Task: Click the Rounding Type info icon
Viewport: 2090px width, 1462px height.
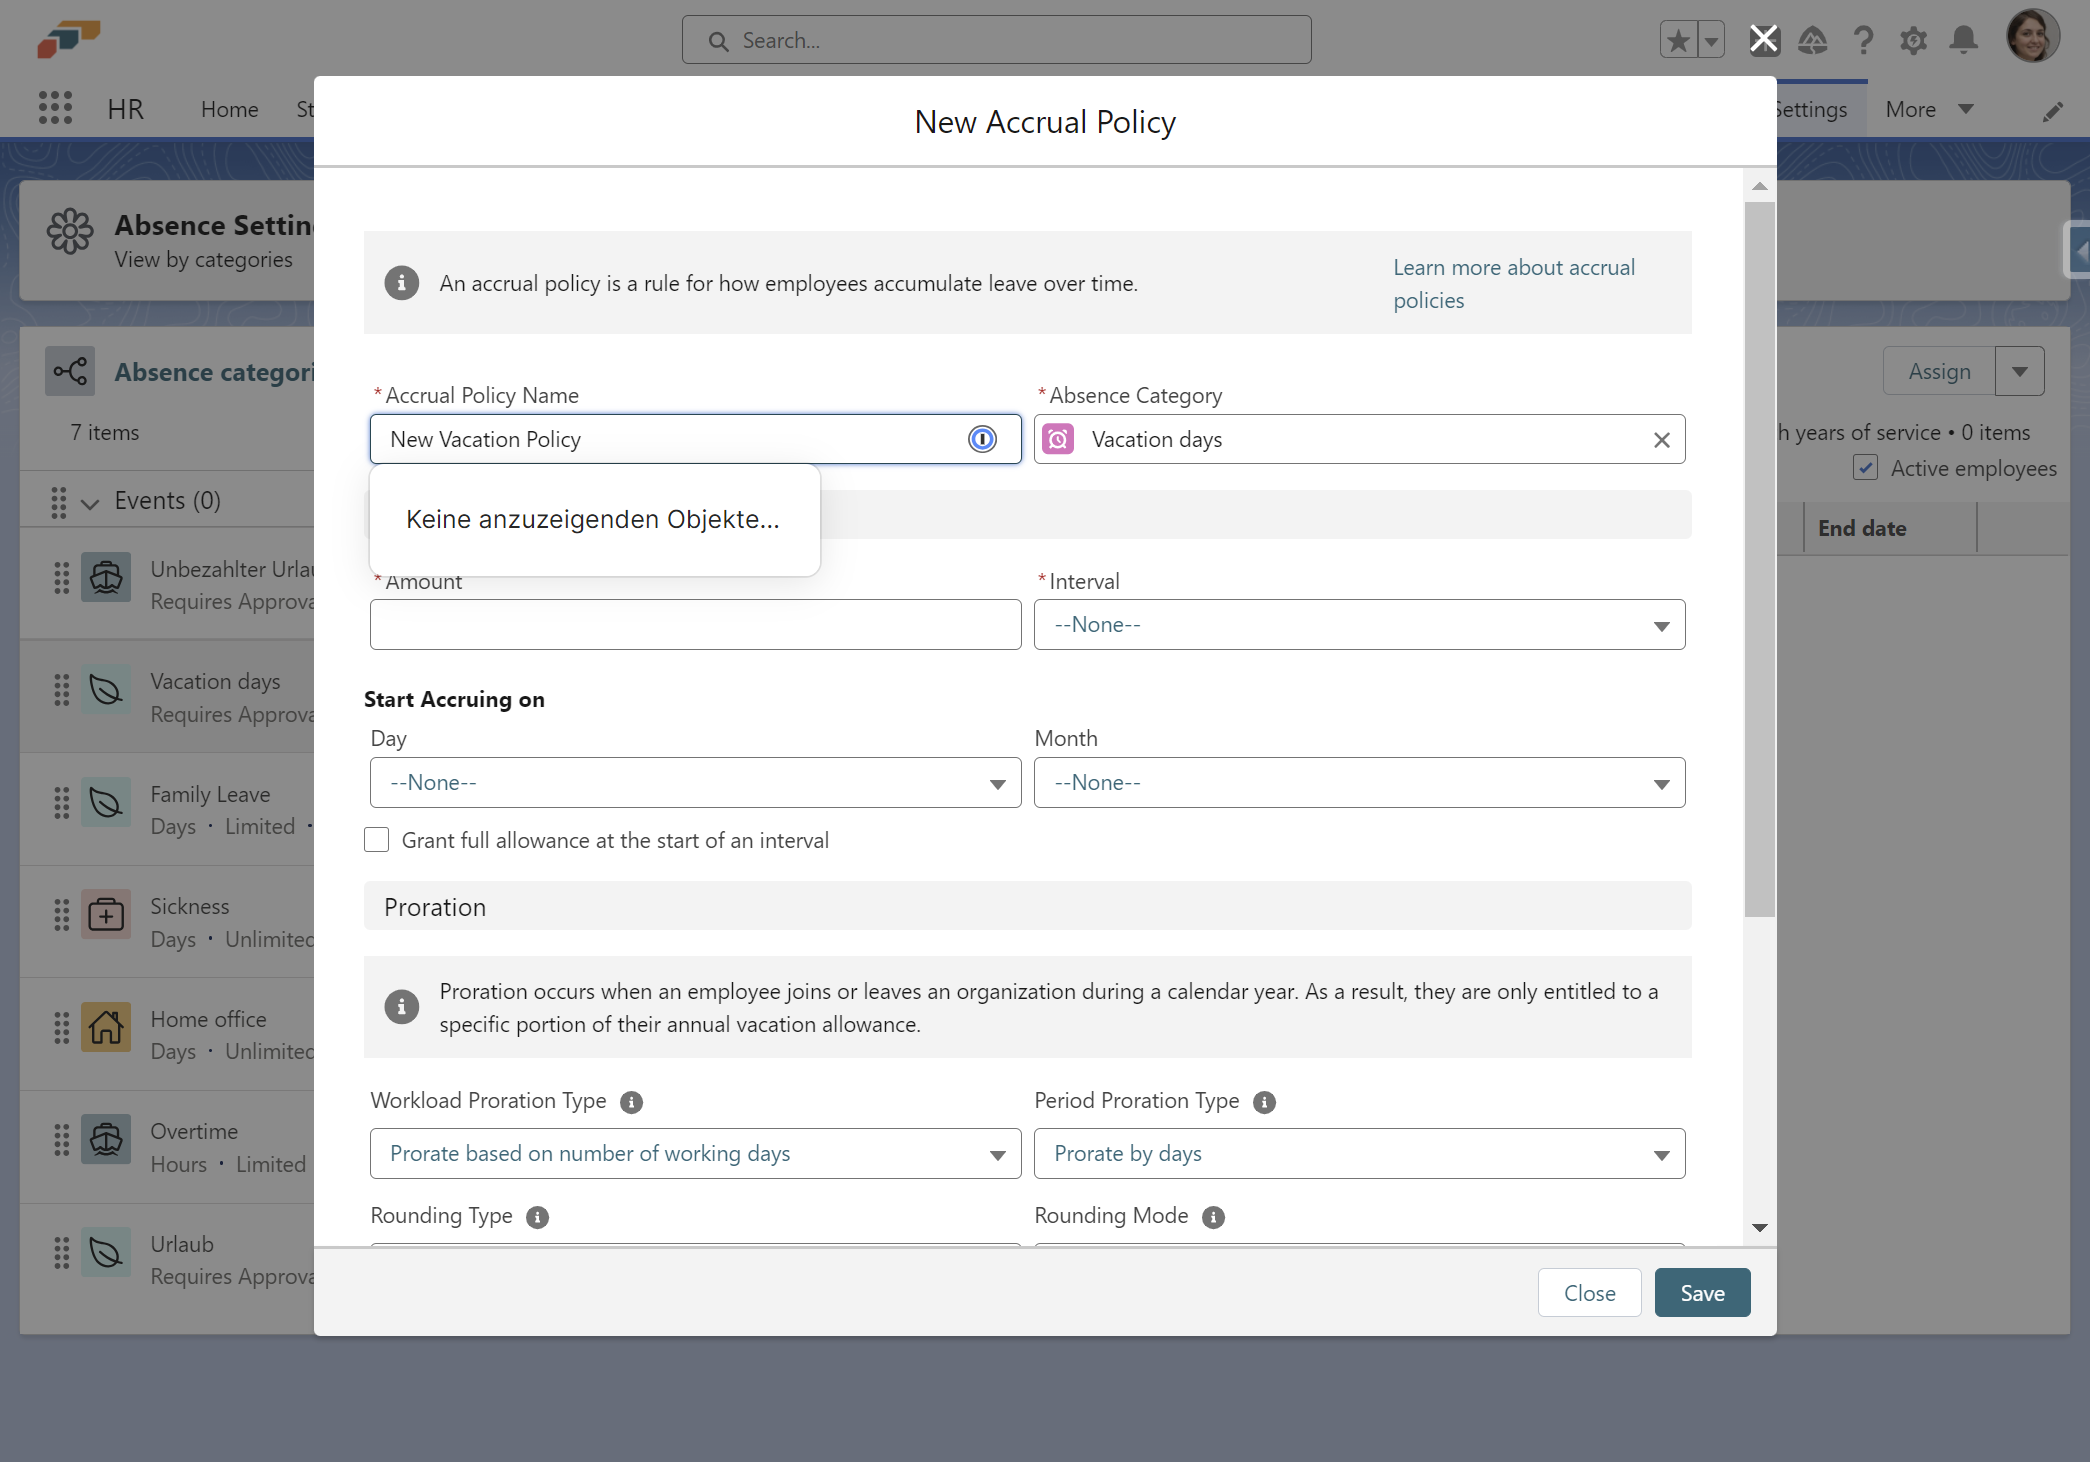Action: tap(537, 1217)
